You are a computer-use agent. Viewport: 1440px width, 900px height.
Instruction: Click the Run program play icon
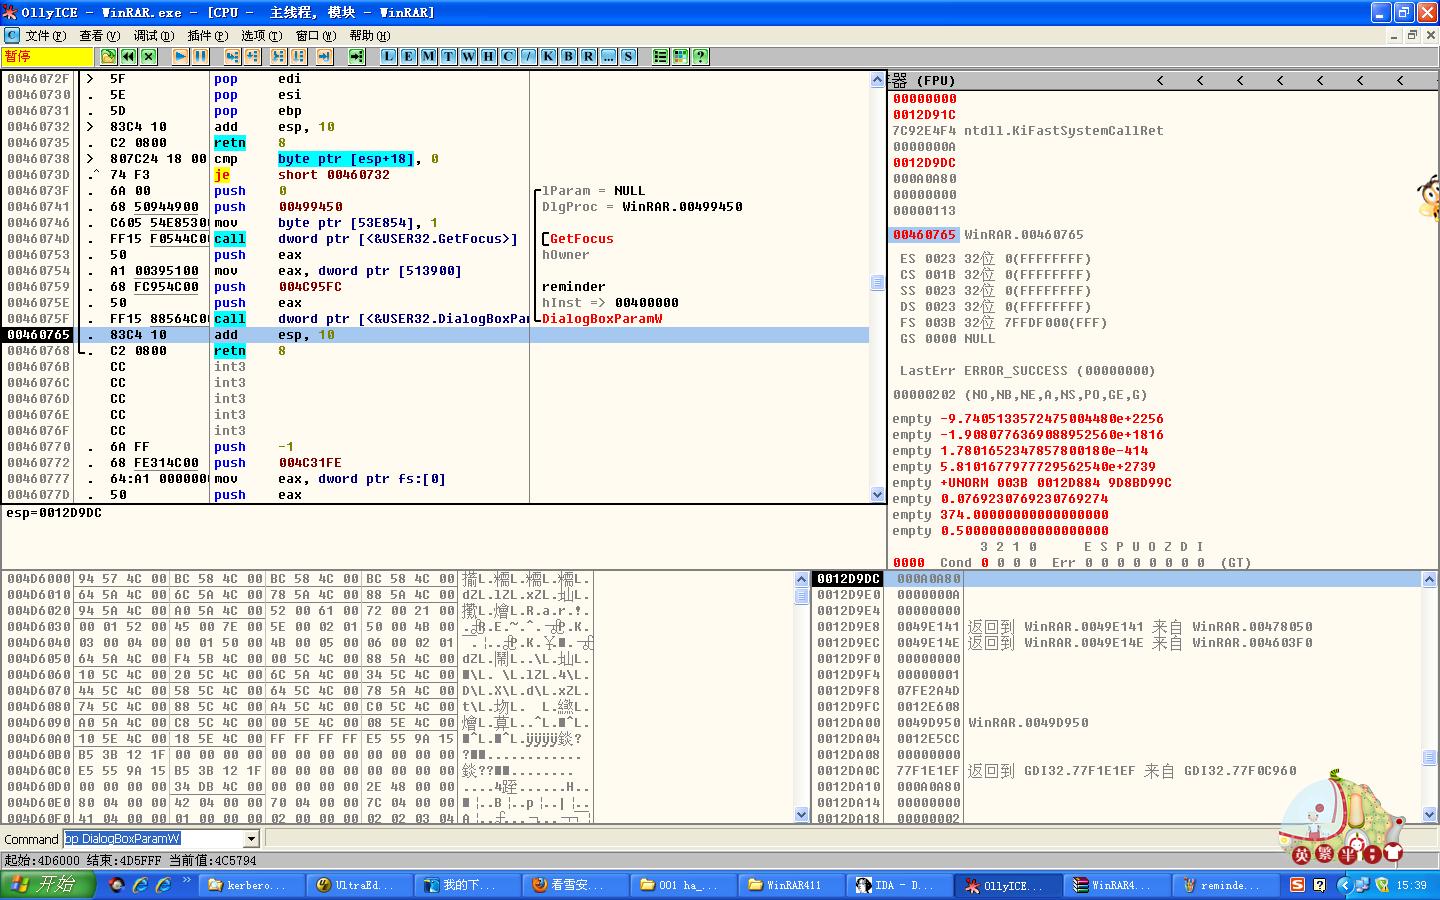click(180, 57)
